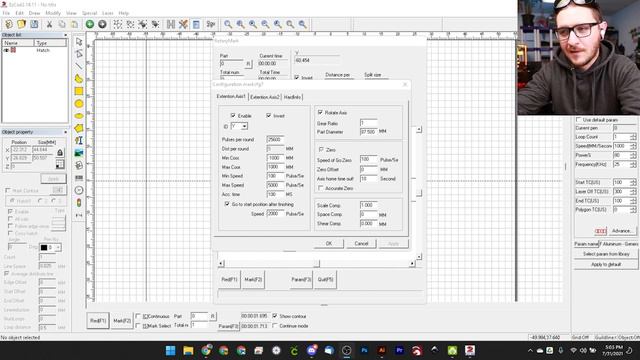Select the Vector file import tool

point(79,165)
